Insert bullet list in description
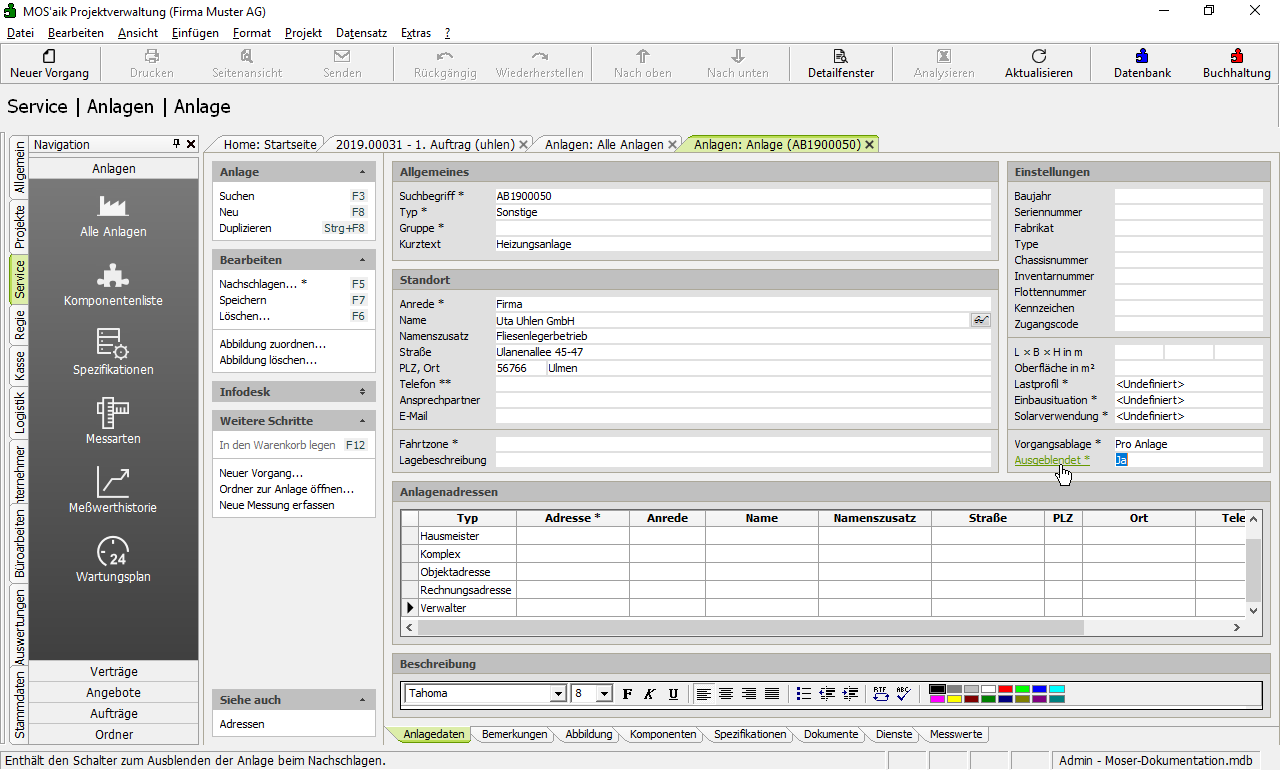Screen dimensions: 1280x770 [x=804, y=694]
